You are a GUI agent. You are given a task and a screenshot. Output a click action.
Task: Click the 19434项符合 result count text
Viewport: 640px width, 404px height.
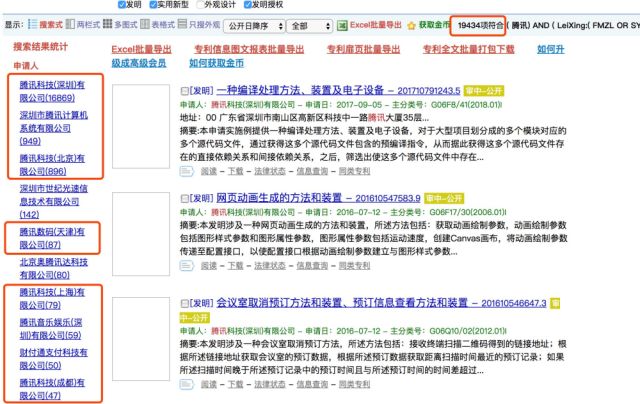click(x=480, y=25)
